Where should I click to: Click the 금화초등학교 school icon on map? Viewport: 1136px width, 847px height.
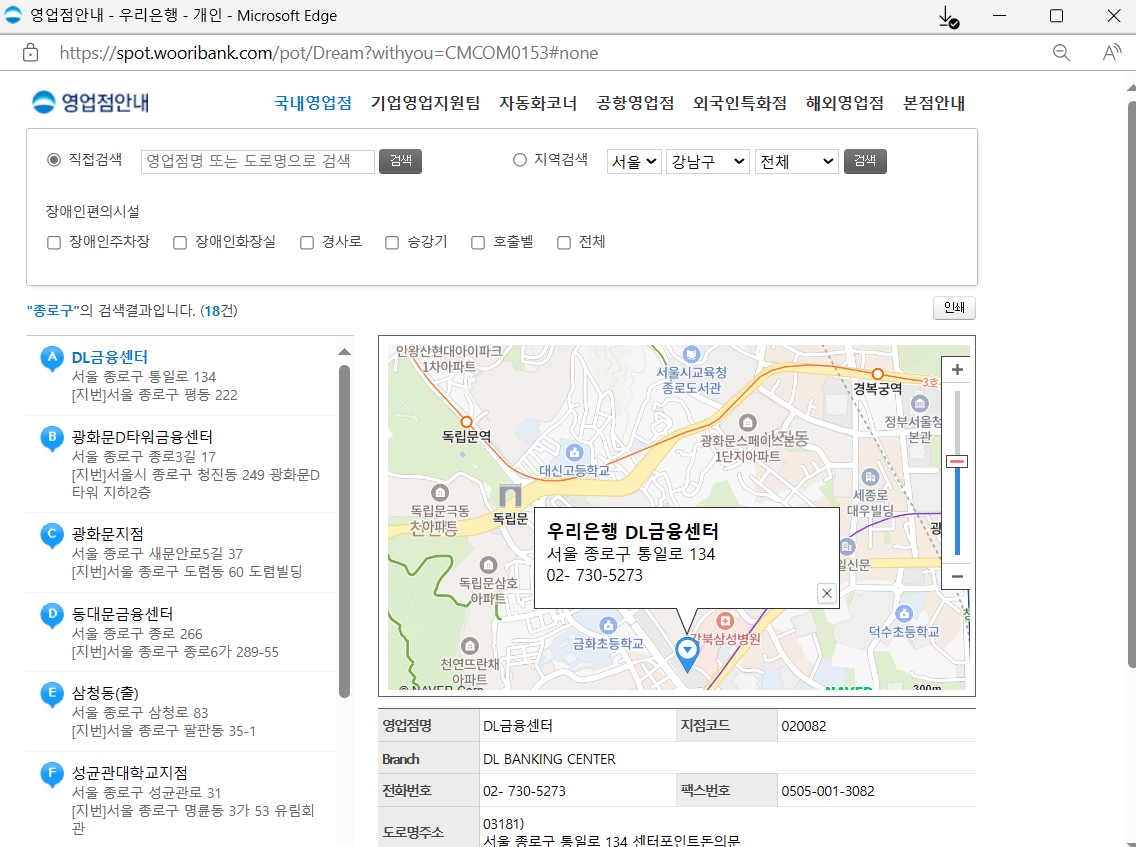[x=608, y=625]
